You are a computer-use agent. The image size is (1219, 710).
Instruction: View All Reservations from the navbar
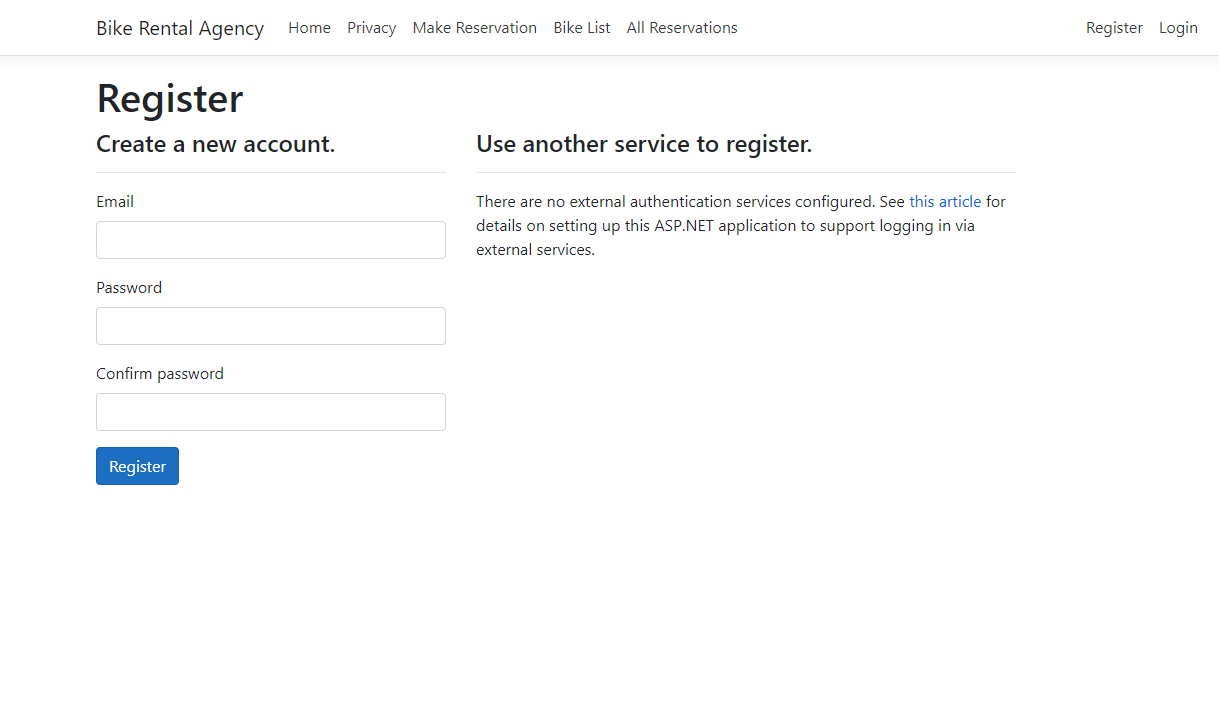click(681, 28)
